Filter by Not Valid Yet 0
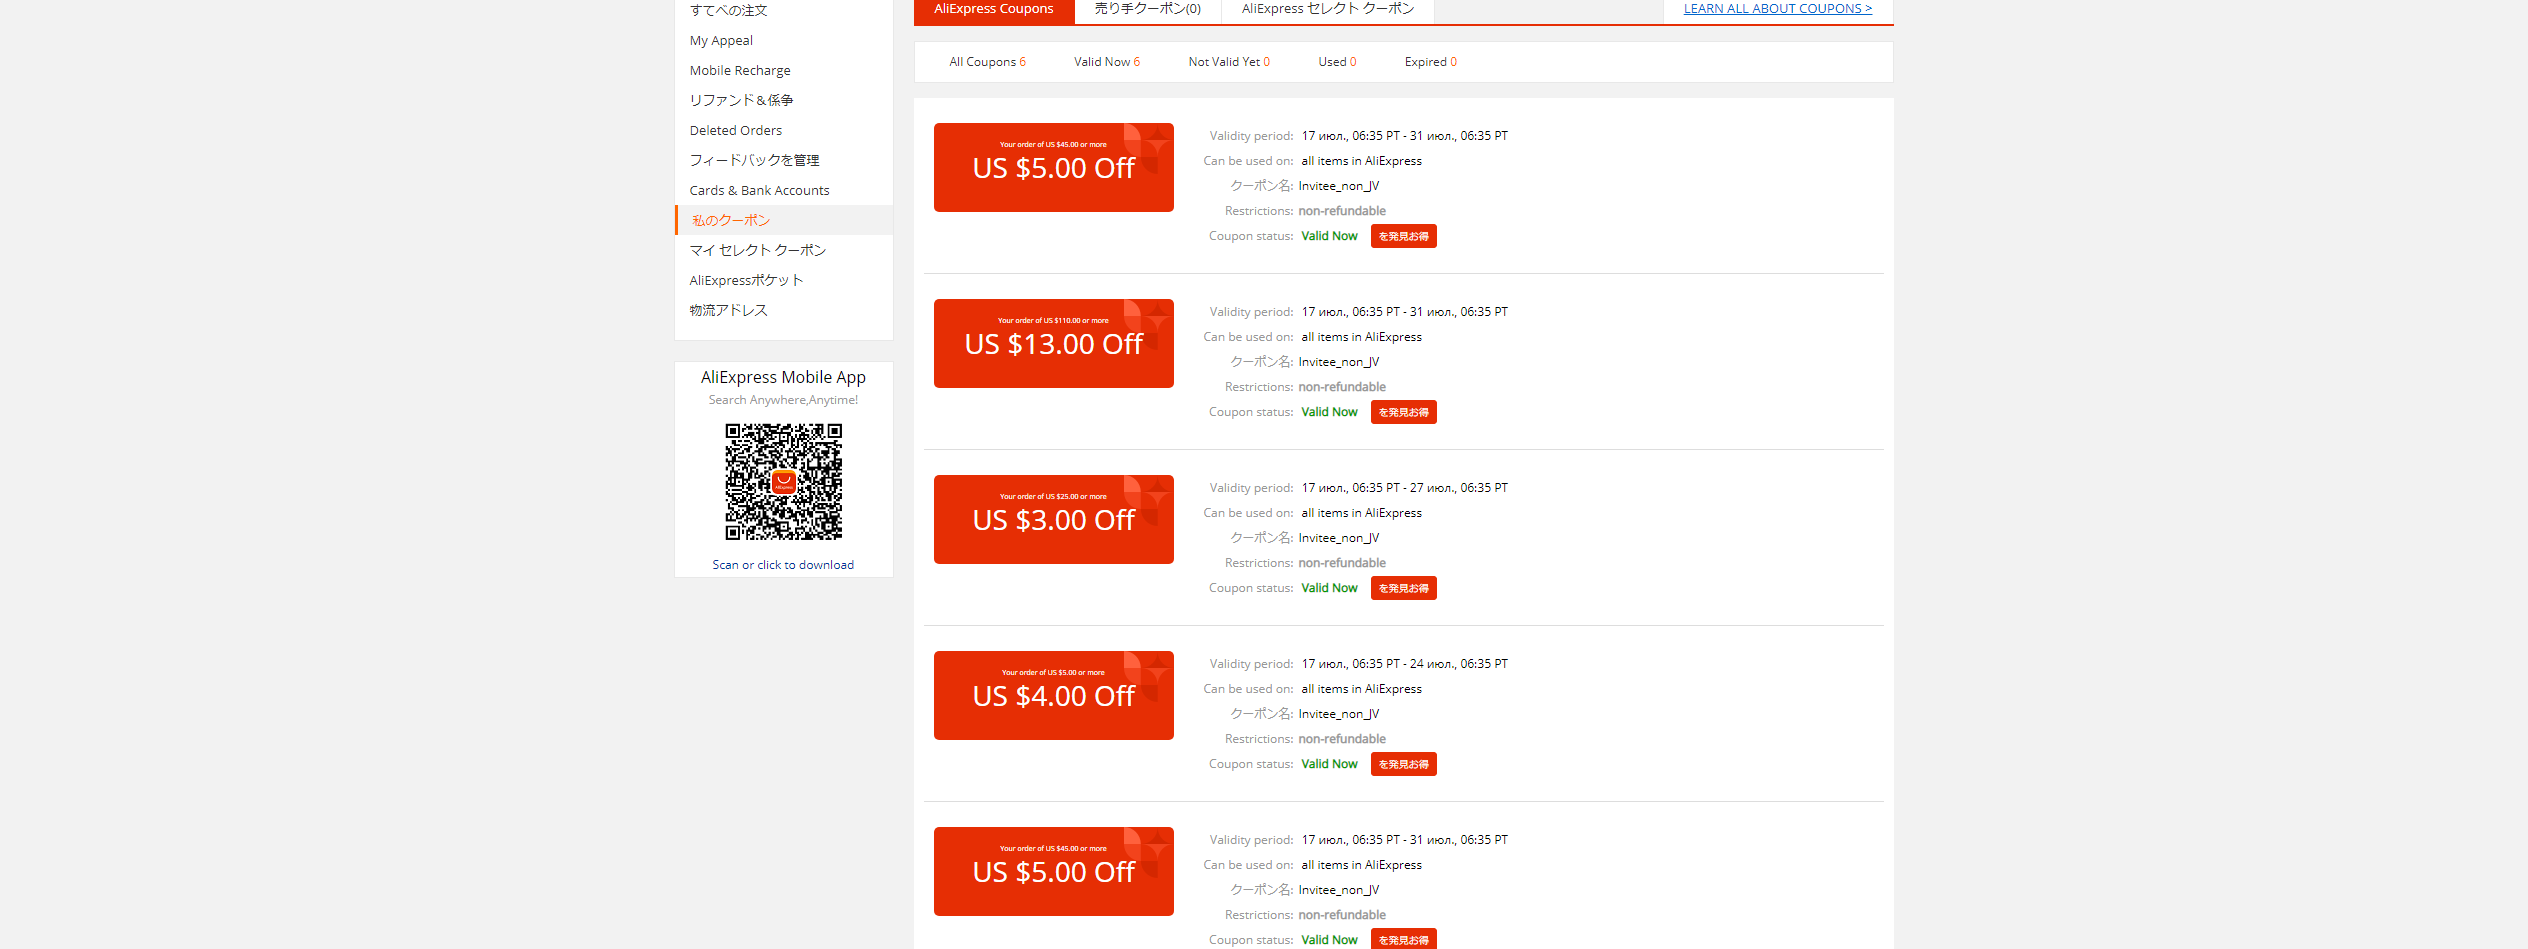The height and width of the screenshot is (949, 2528). pyautogui.click(x=1229, y=62)
